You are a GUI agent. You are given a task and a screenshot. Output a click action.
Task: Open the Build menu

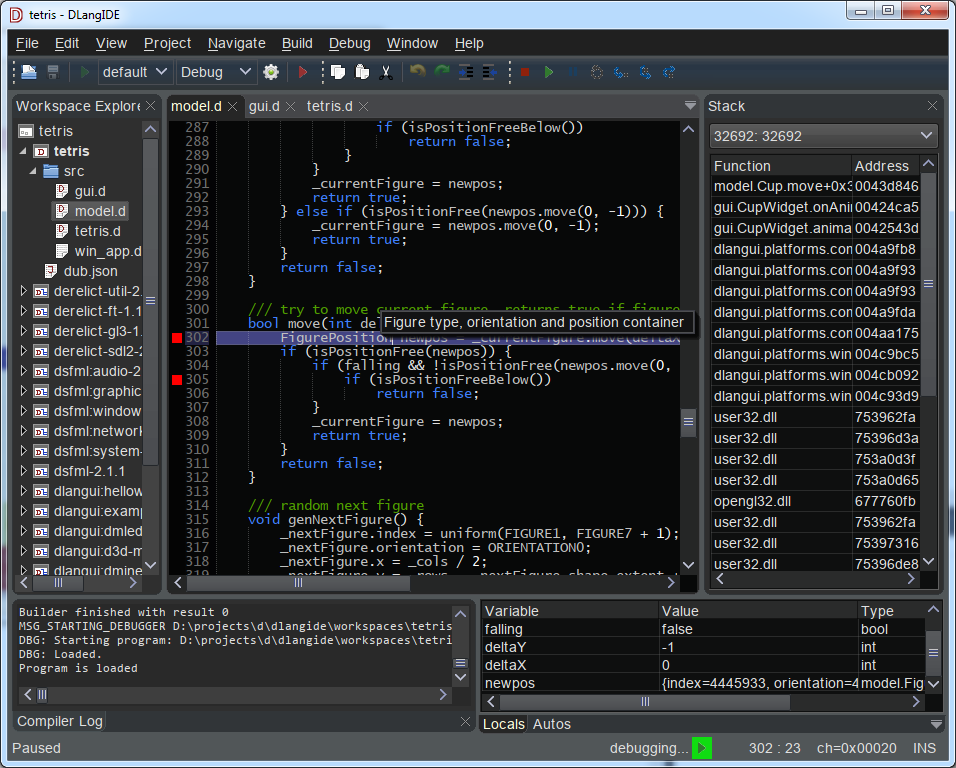[x=297, y=43]
